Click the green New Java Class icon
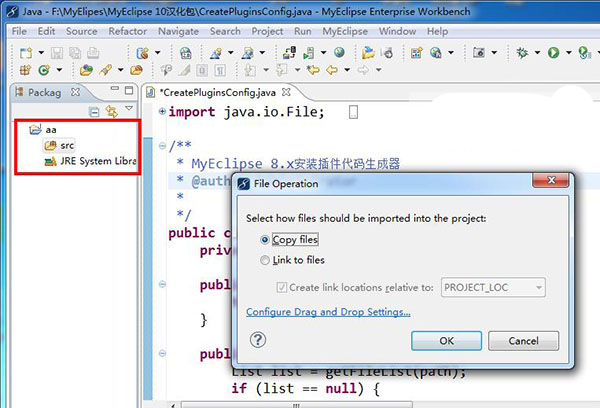Viewport: 600px width, 408px height. point(44,70)
